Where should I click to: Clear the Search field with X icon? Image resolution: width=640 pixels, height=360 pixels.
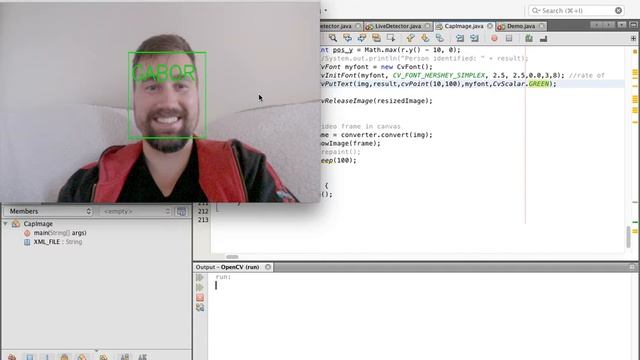(618, 11)
